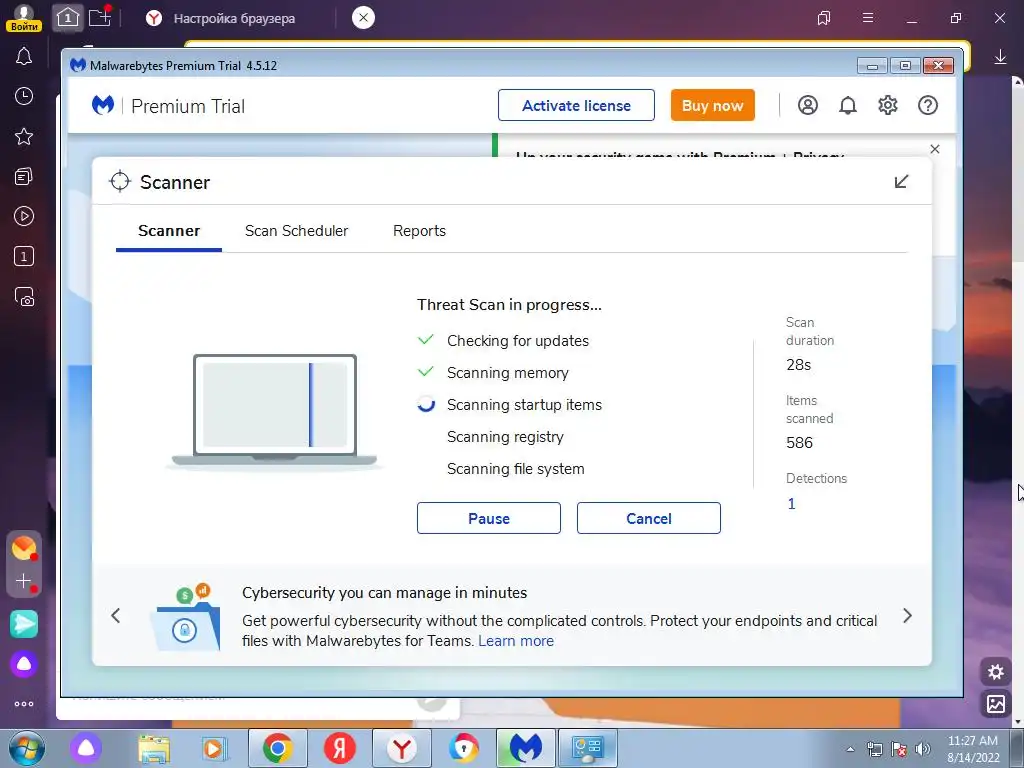
Task: Click the 'Scanning file system' step text
Action: point(515,469)
